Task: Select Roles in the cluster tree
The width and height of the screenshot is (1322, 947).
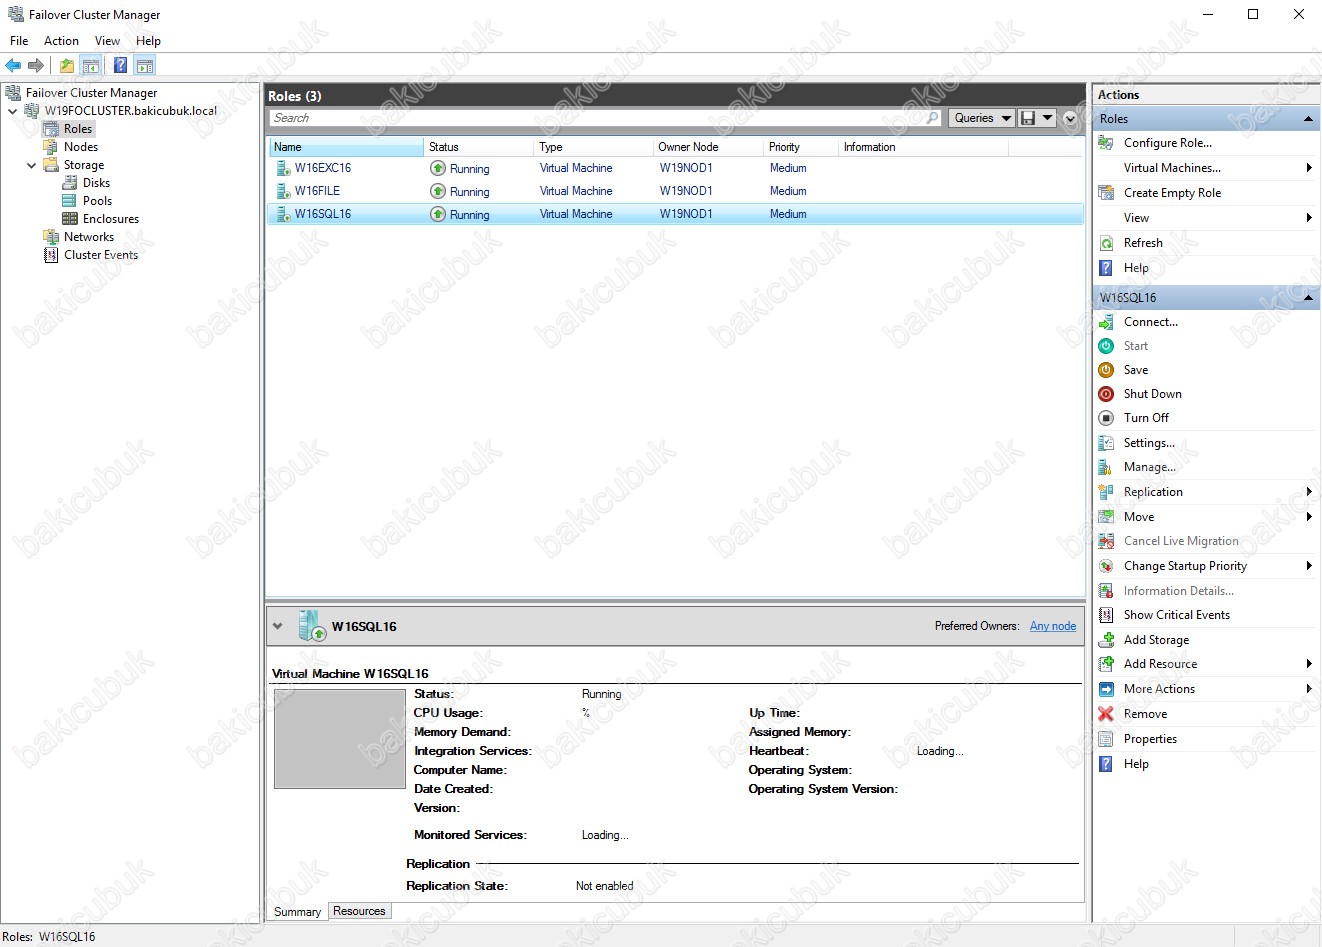Action: point(78,129)
